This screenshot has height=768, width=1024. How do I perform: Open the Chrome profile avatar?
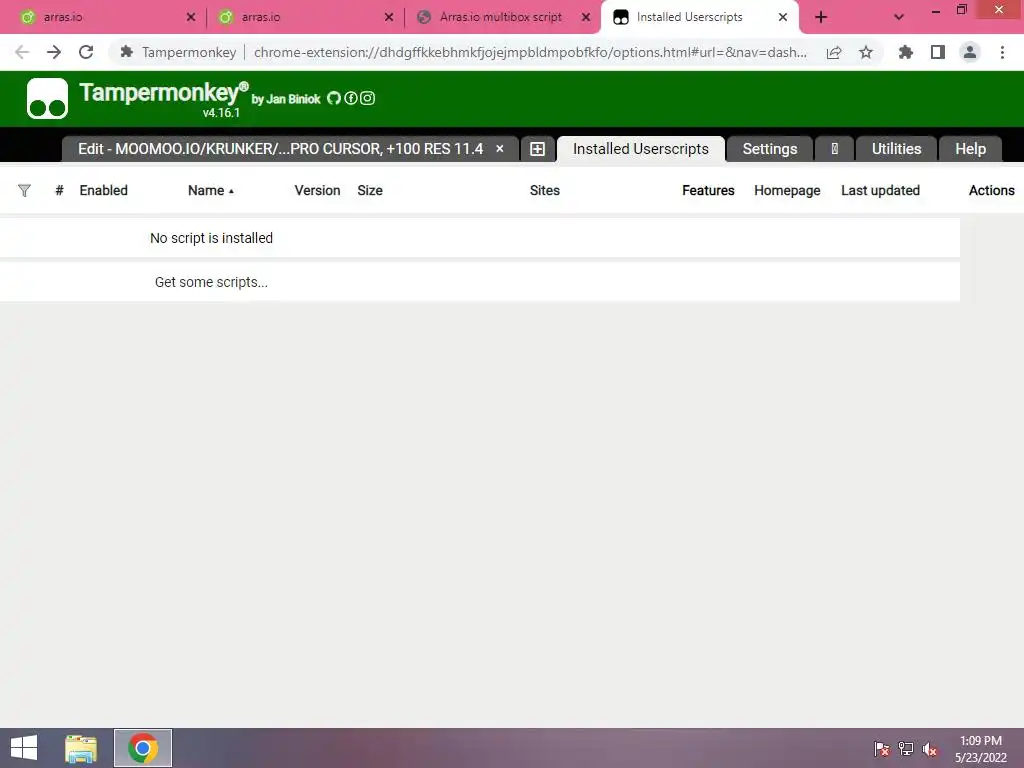[970, 52]
